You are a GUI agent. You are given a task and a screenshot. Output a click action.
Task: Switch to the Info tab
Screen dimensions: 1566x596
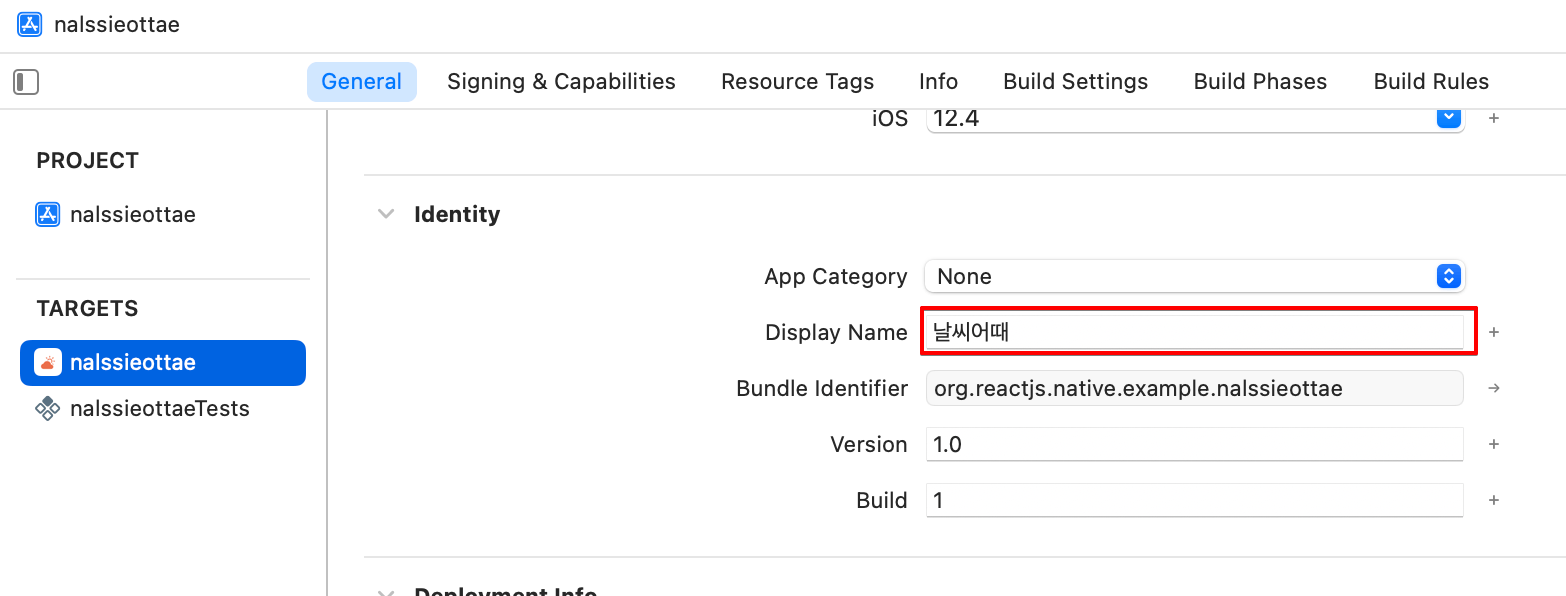pyautogui.click(x=939, y=82)
